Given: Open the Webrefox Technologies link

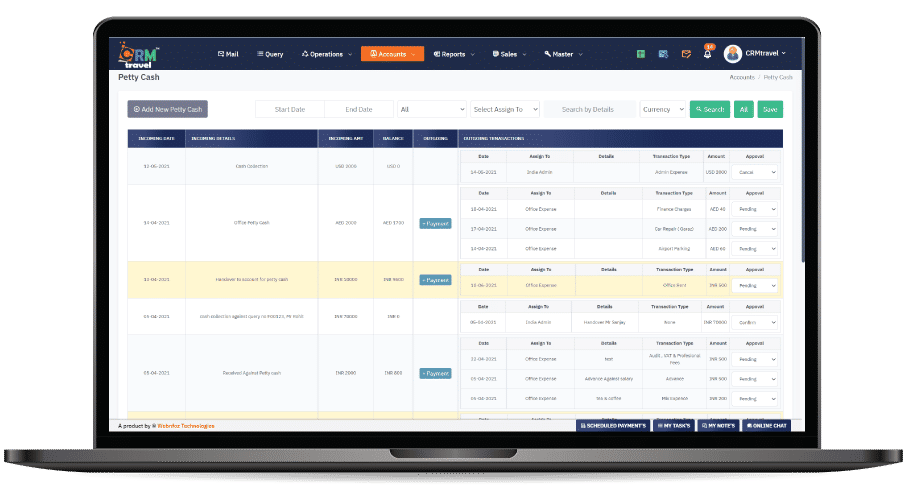Looking at the screenshot, I should pyautogui.click(x=186, y=426).
